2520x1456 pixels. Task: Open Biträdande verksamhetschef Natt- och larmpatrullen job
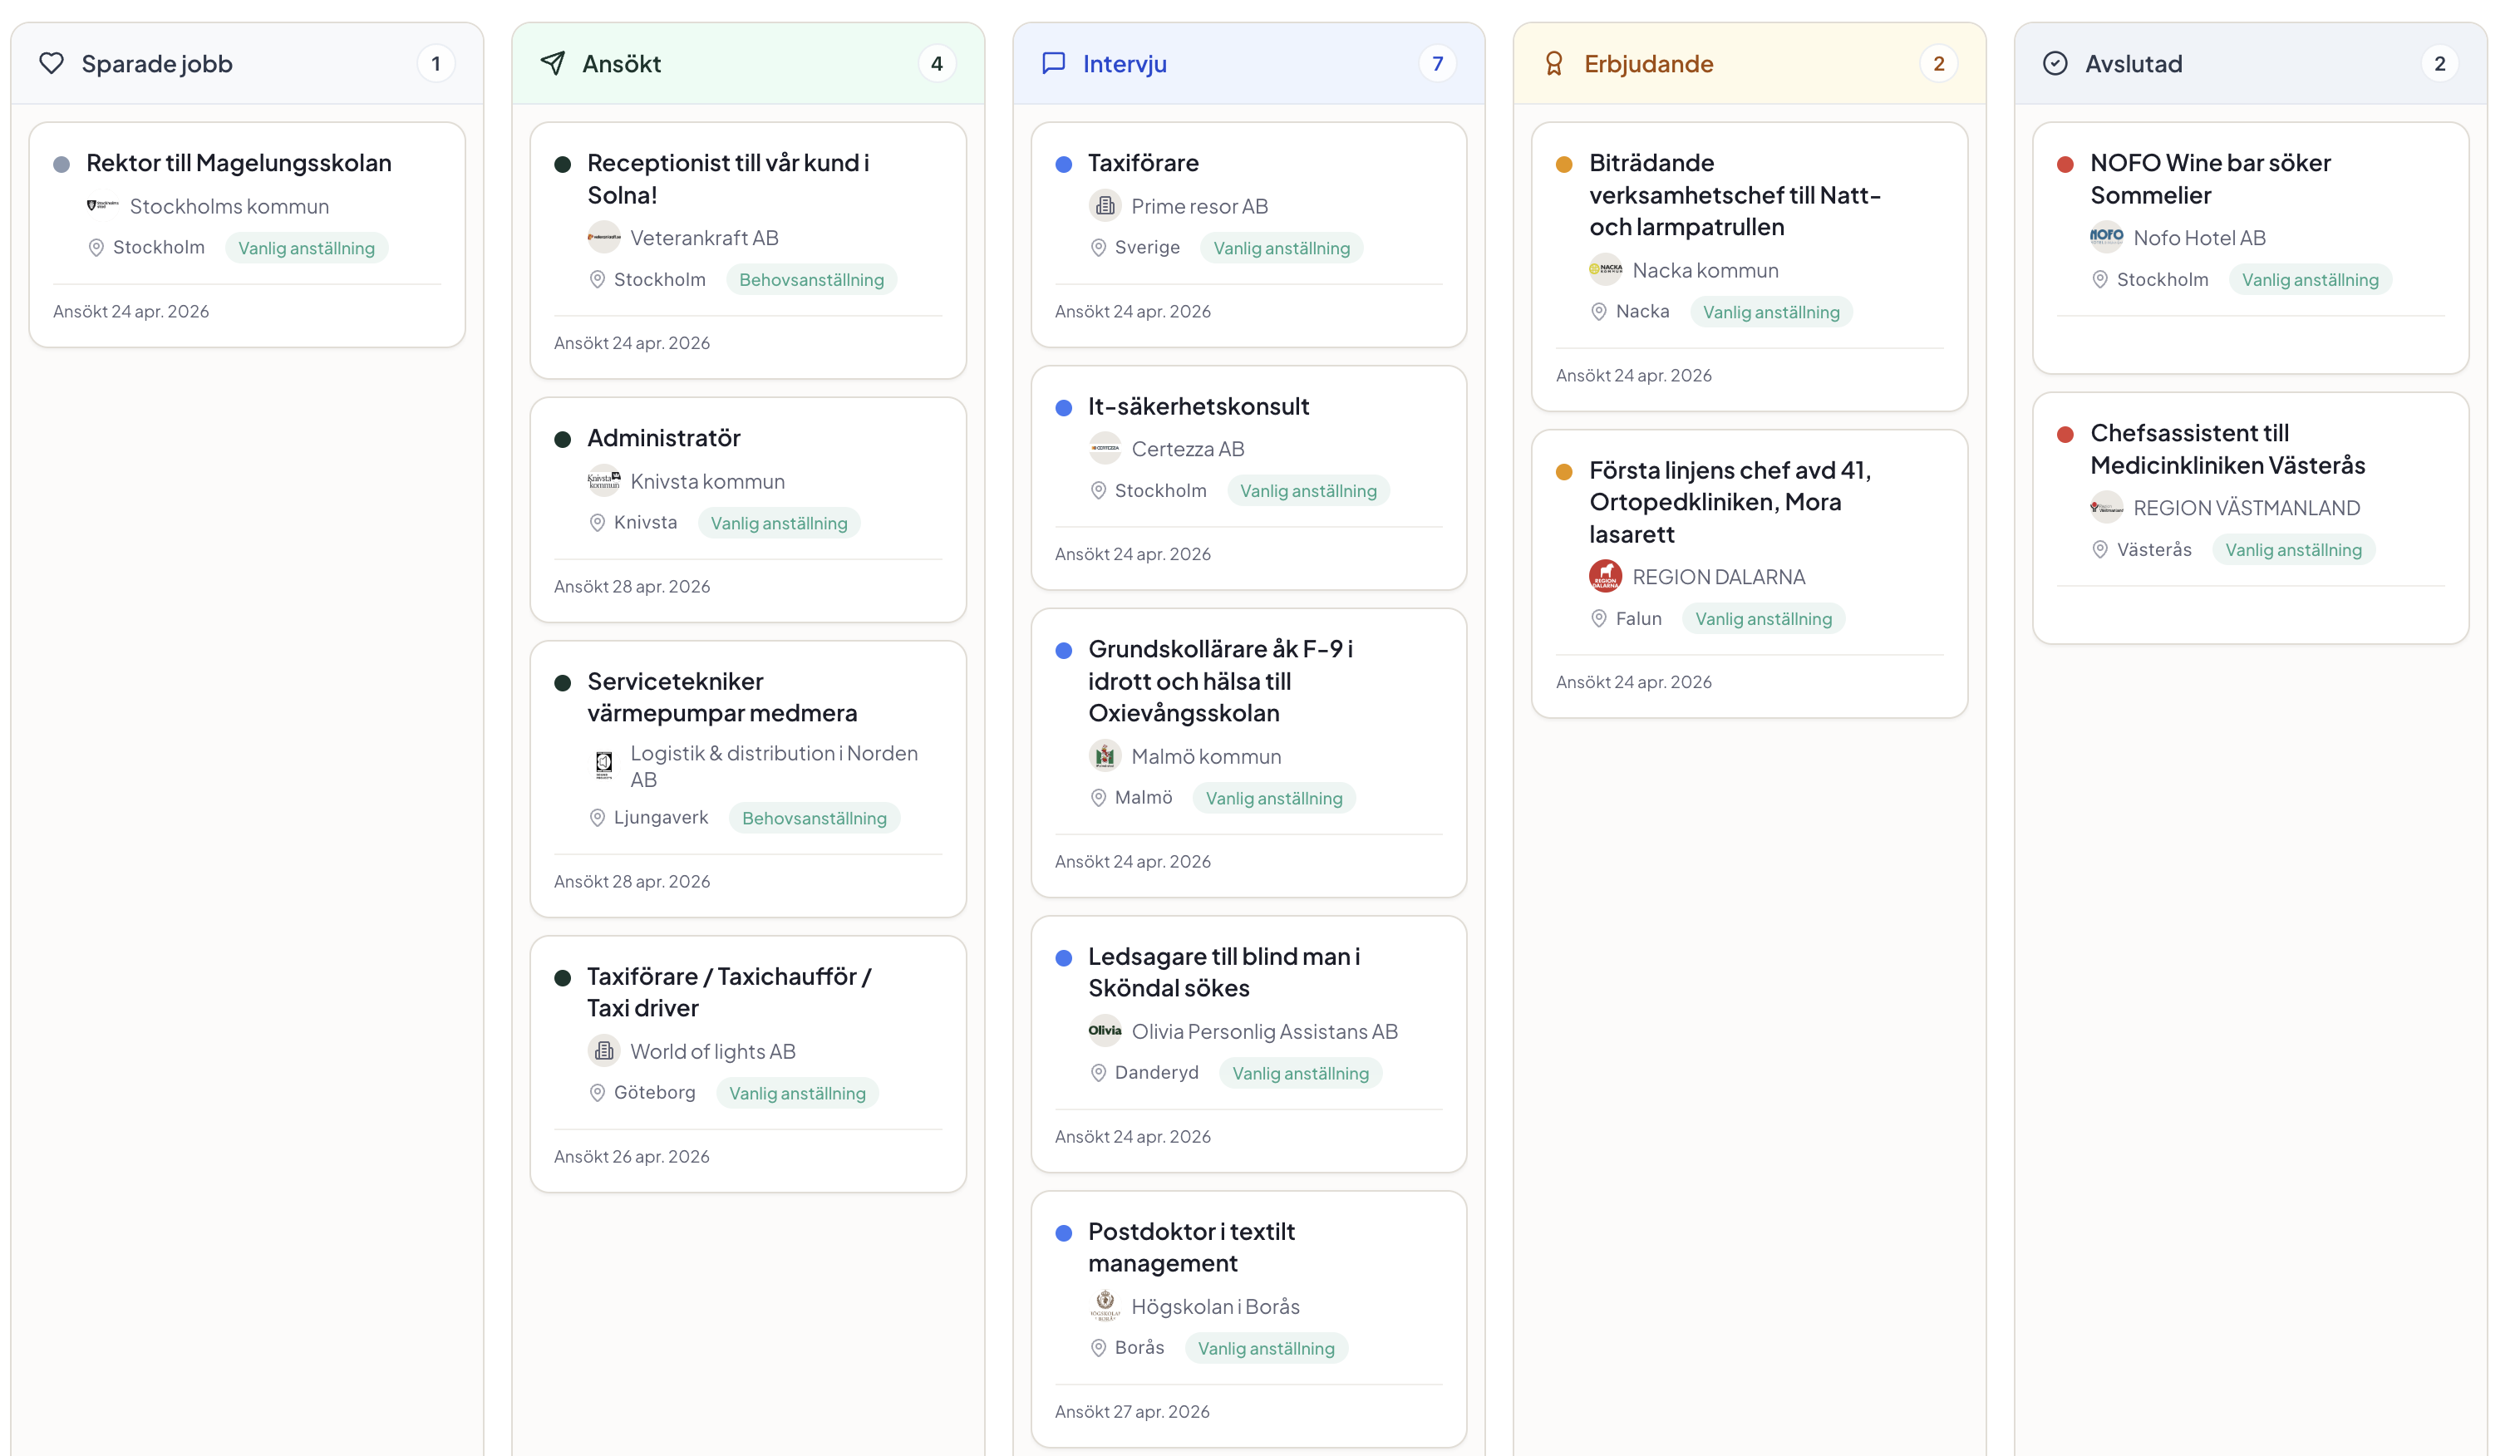[1735, 195]
